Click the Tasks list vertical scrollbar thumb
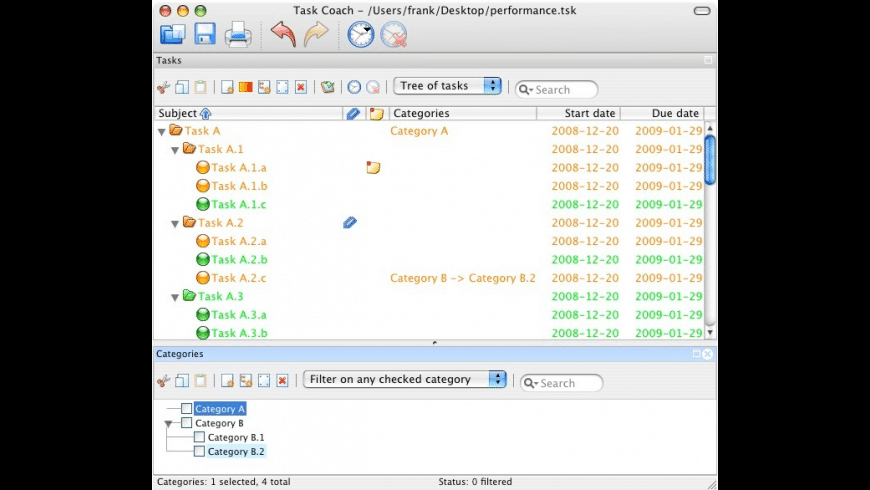870x490 pixels. pos(710,159)
